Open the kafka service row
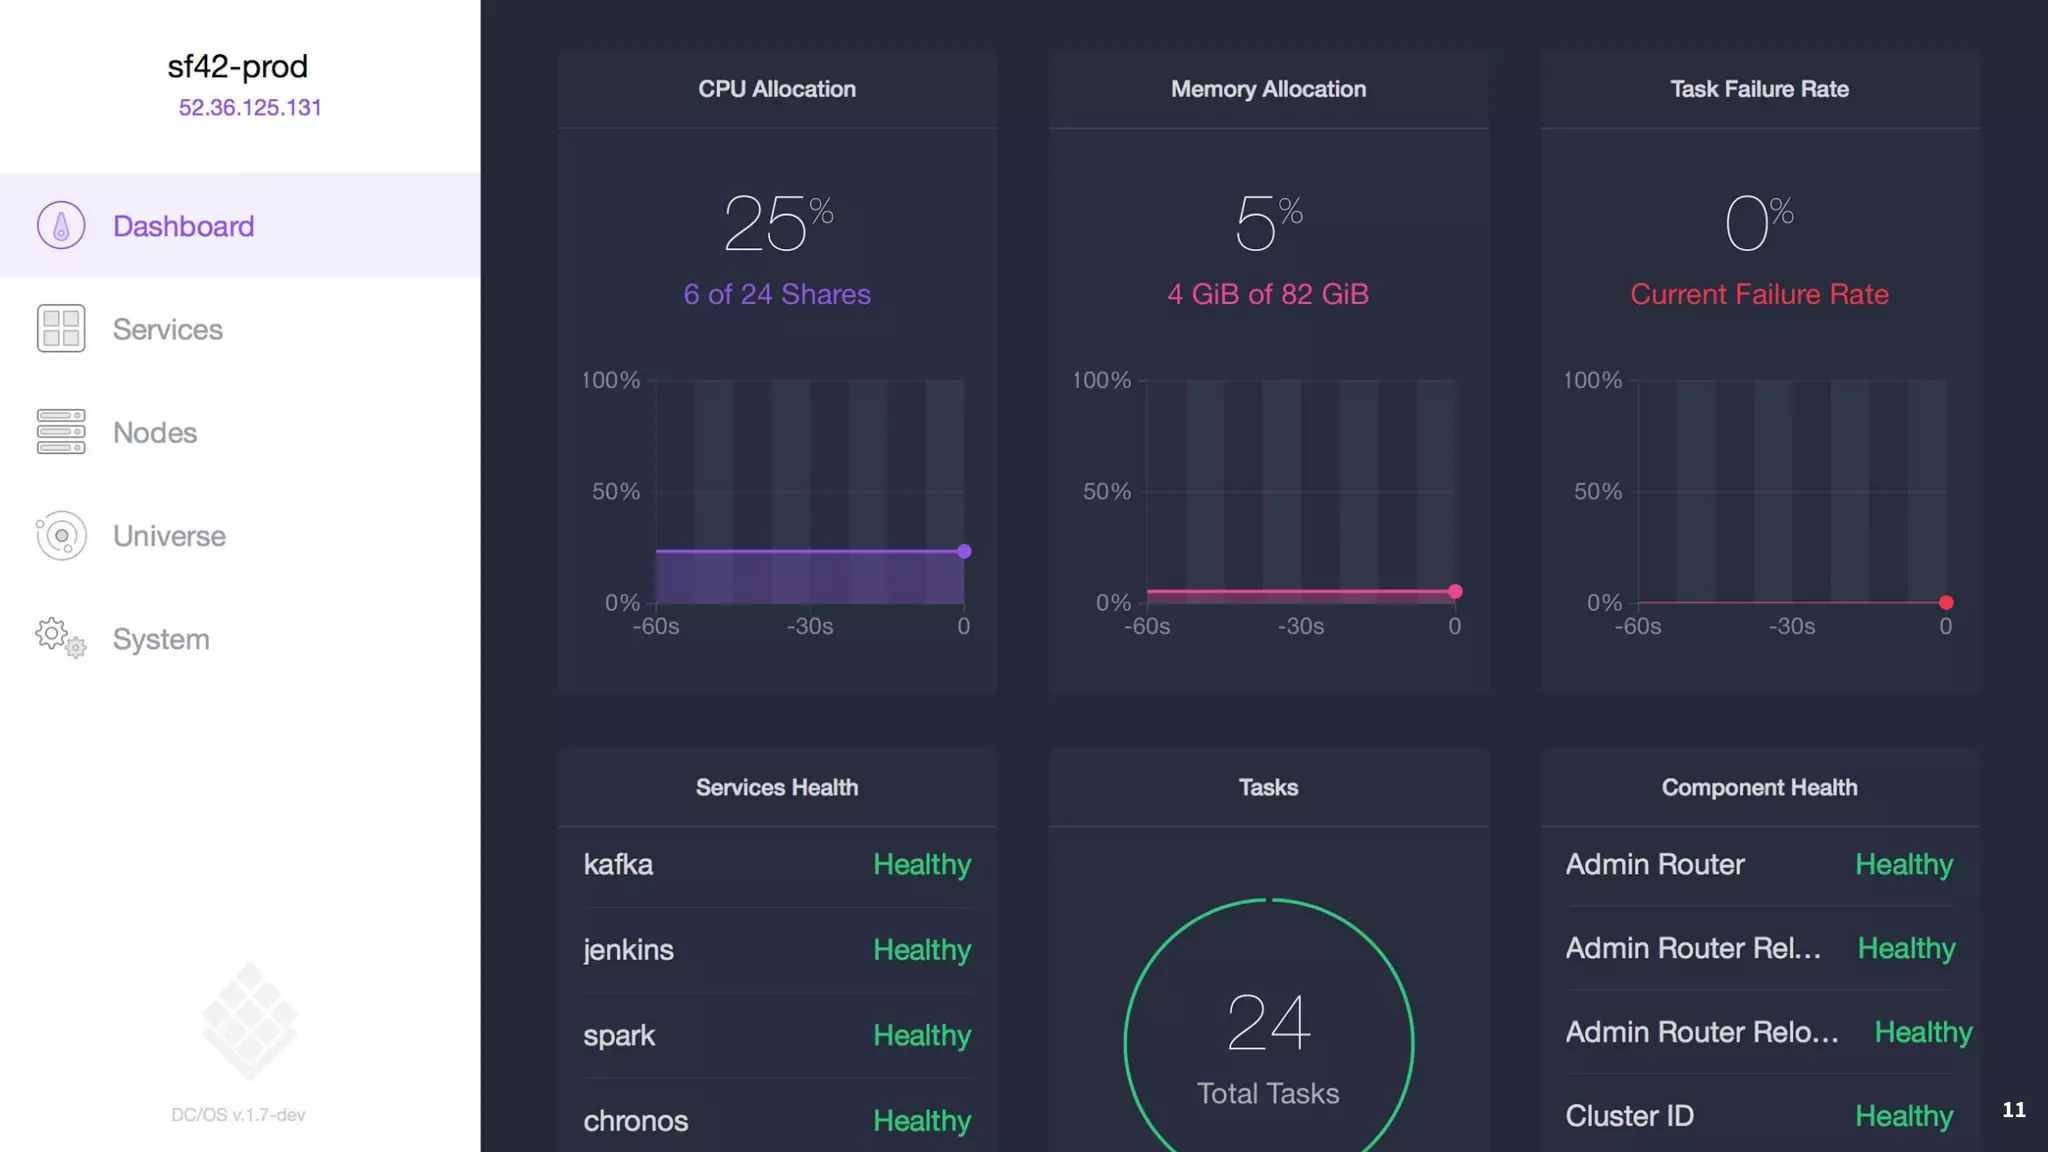Screen dimensions: 2048x1152 click(618, 864)
